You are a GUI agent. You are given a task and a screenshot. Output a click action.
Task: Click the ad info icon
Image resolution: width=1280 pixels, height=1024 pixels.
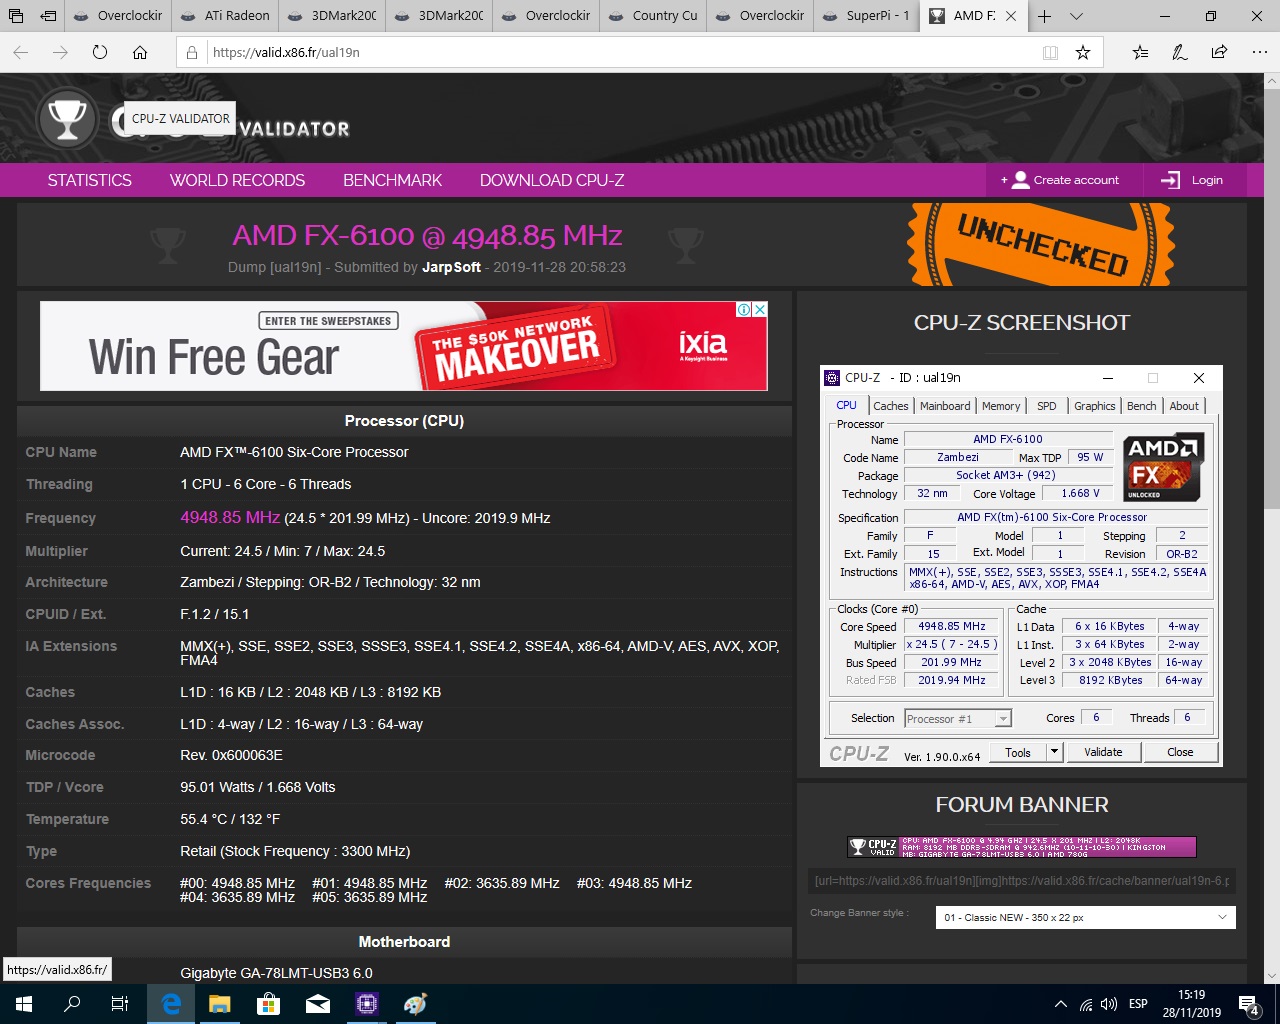pyautogui.click(x=744, y=310)
